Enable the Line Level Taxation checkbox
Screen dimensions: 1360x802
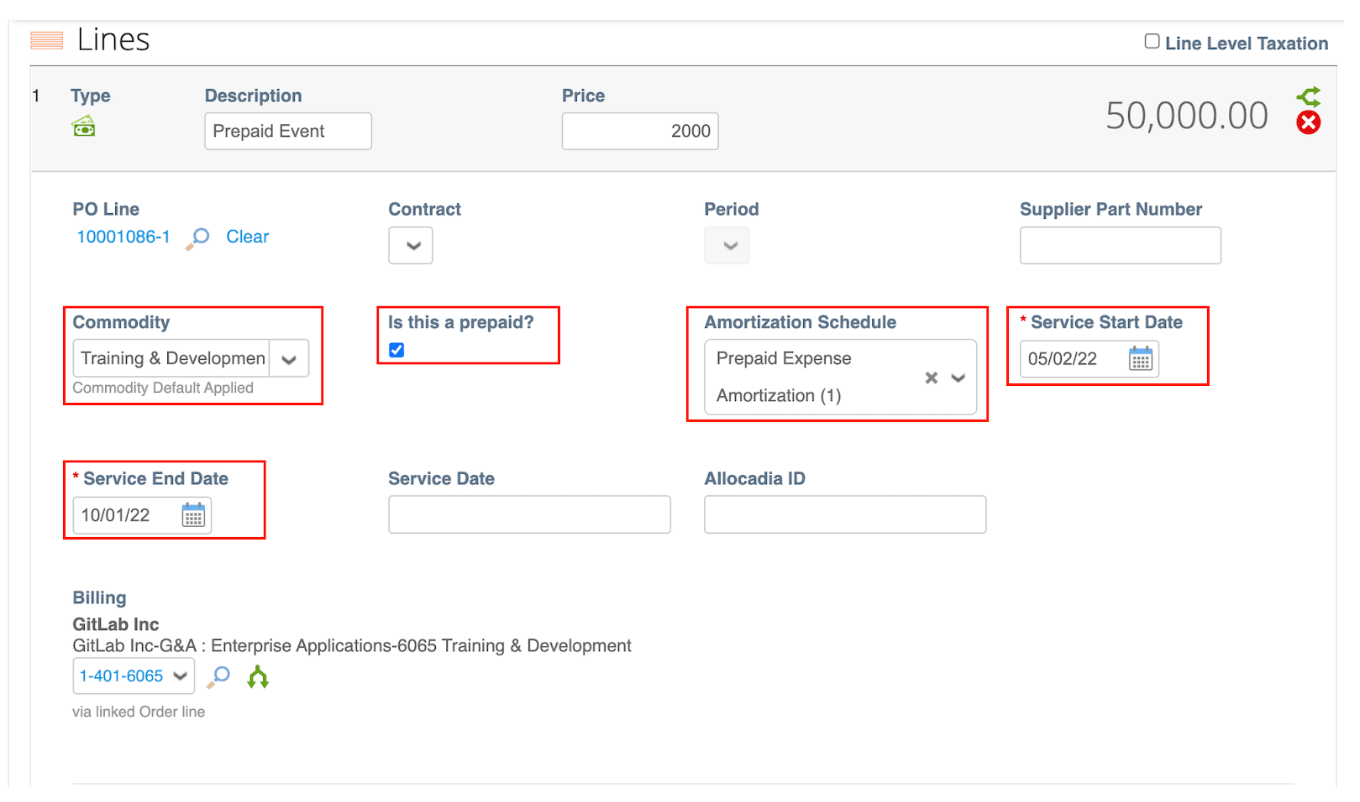point(1152,42)
